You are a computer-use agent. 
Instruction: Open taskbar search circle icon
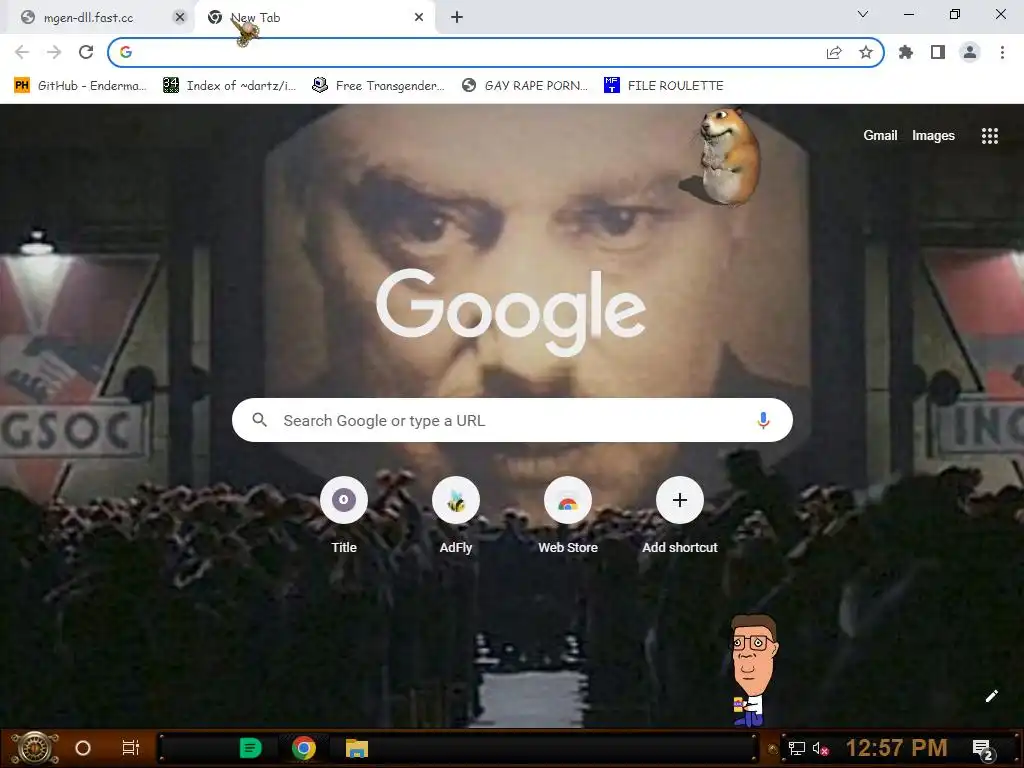[83, 748]
